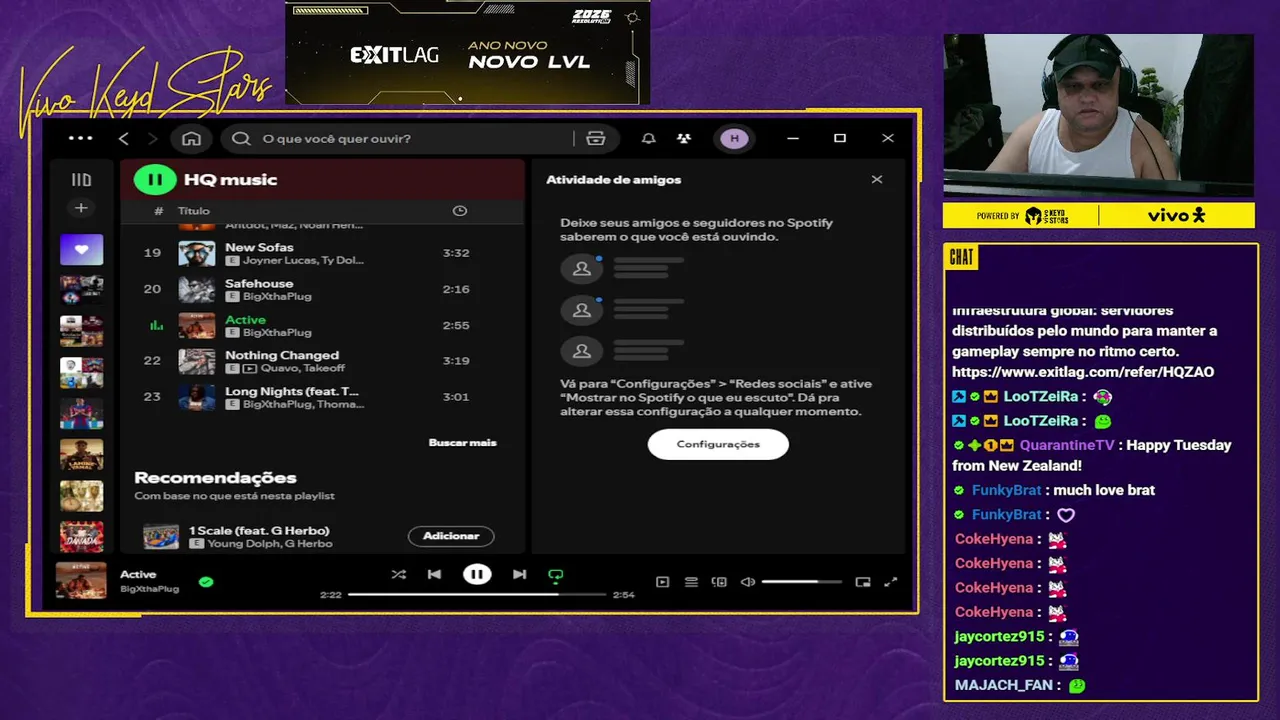Skip to the next track

point(519,574)
